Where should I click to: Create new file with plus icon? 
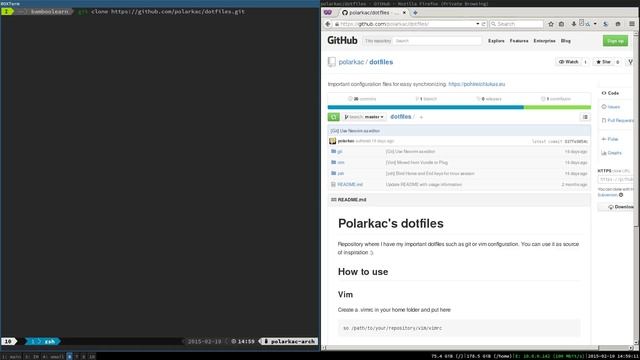pyautogui.click(x=421, y=117)
